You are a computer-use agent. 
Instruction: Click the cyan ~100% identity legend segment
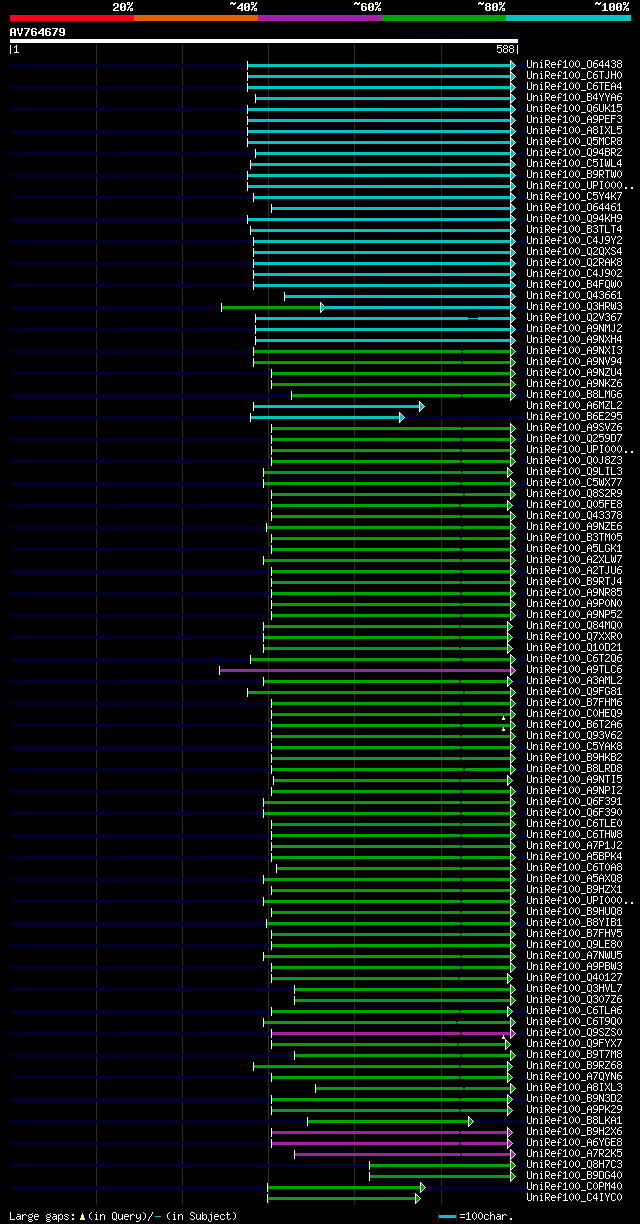tap(567, 18)
